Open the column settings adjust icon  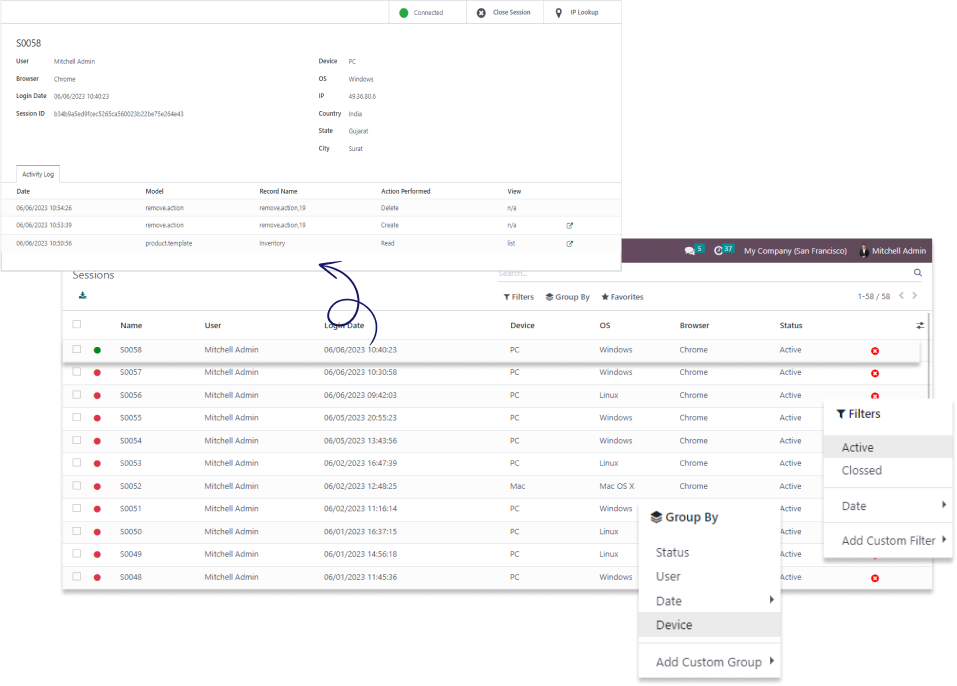(x=920, y=325)
